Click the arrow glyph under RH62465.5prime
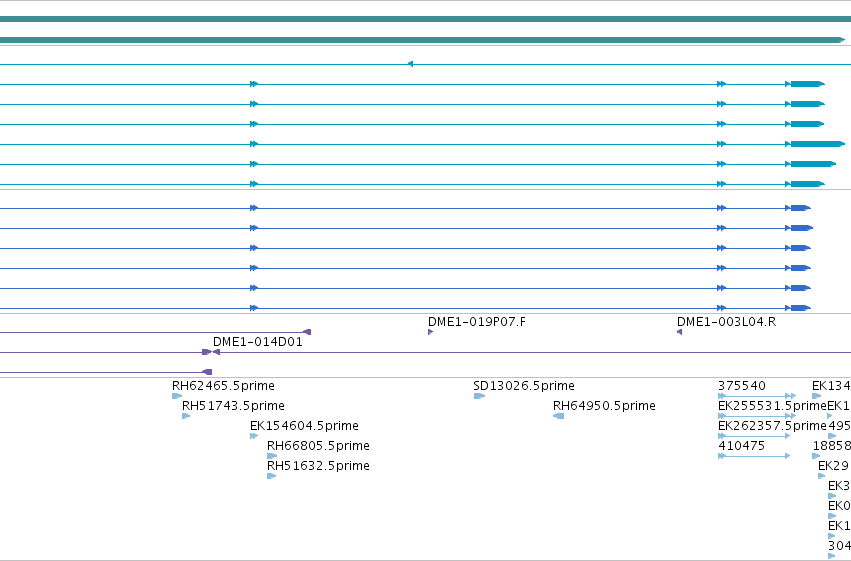 click(177, 396)
